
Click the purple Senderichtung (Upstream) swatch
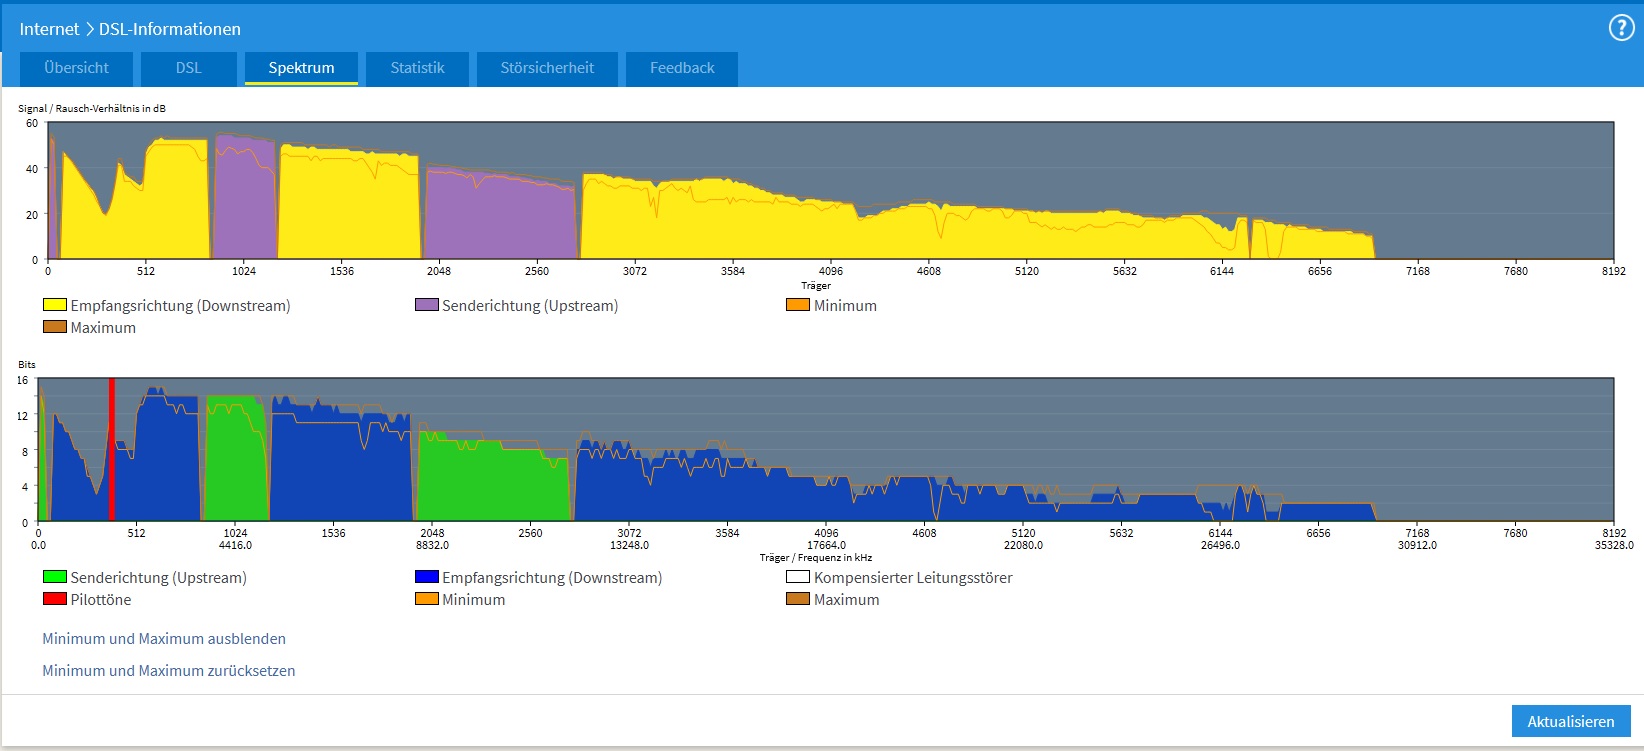click(x=427, y=305)
